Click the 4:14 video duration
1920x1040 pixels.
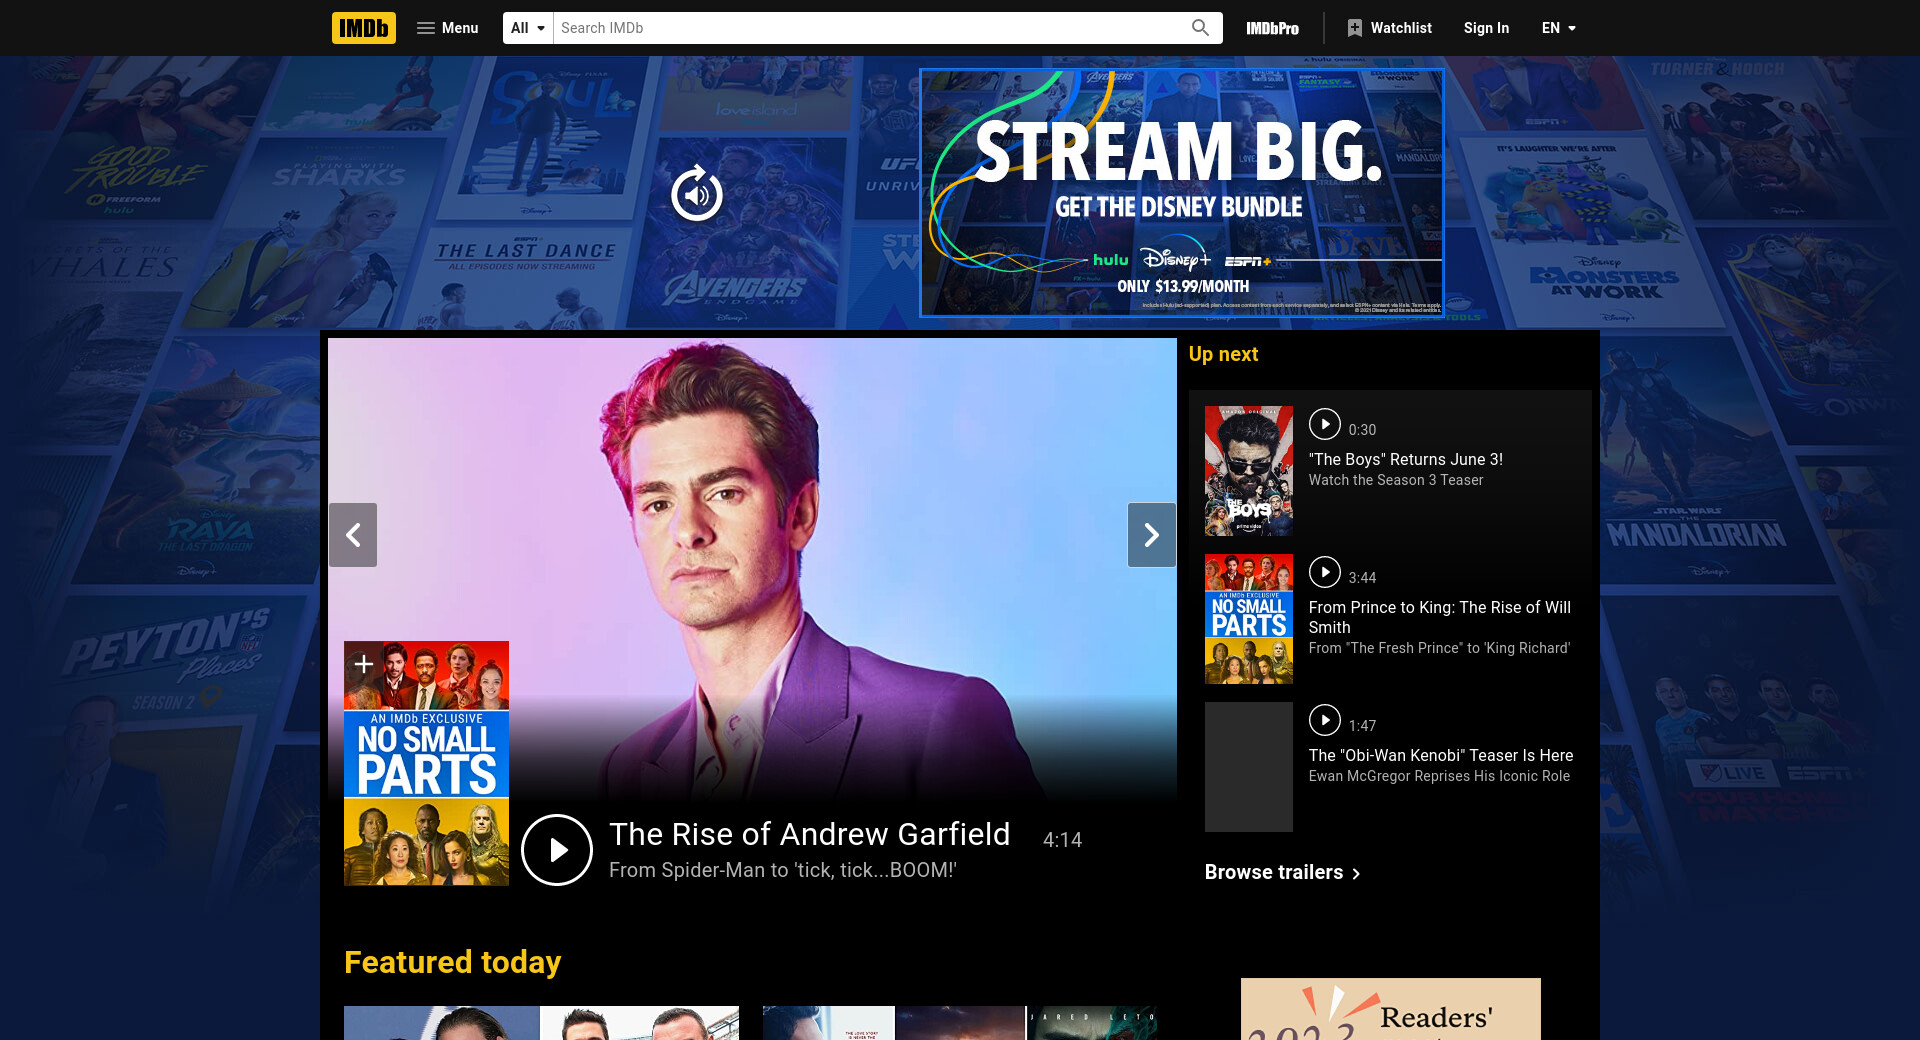point(1062,840)
